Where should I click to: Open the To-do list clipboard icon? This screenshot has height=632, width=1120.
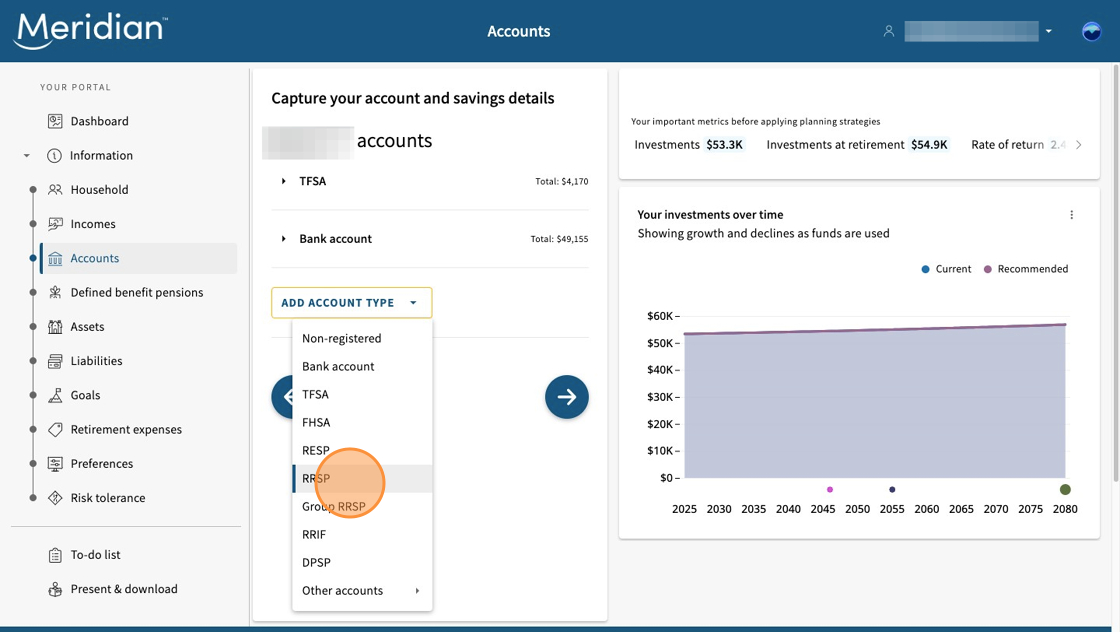click(x=55, y=555)
